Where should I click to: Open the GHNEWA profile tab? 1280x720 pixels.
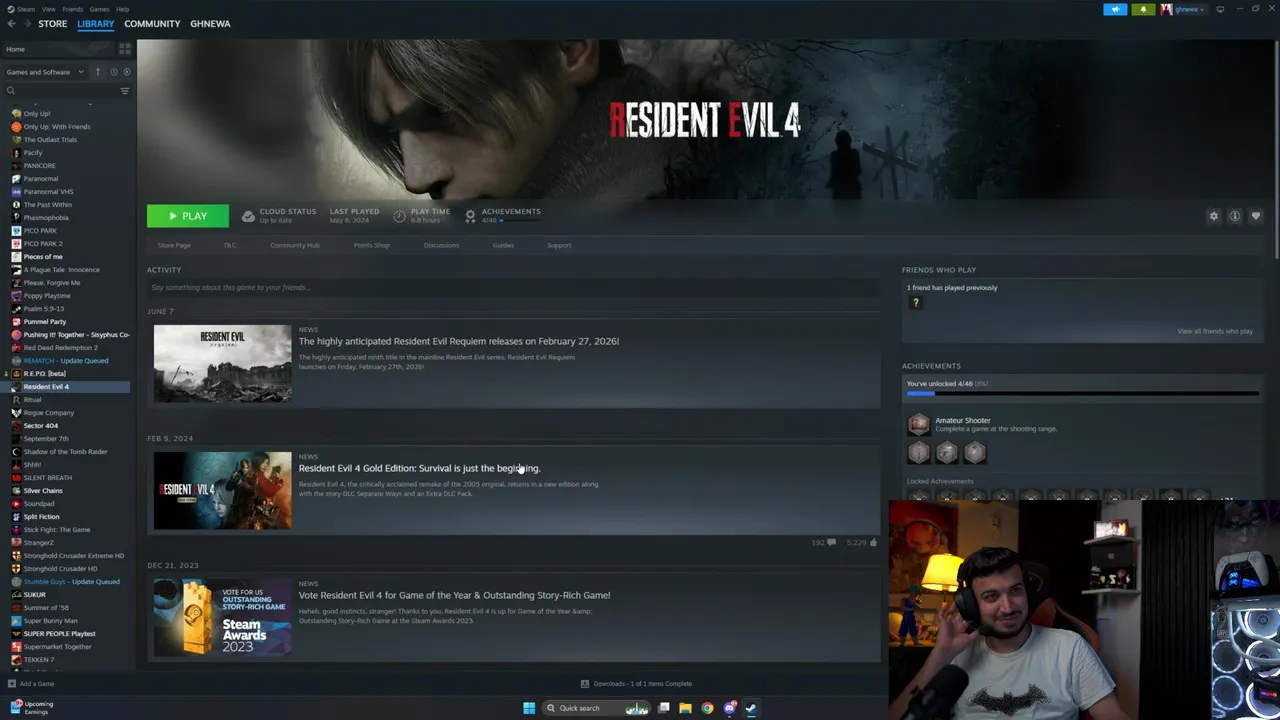coord(210,23)
